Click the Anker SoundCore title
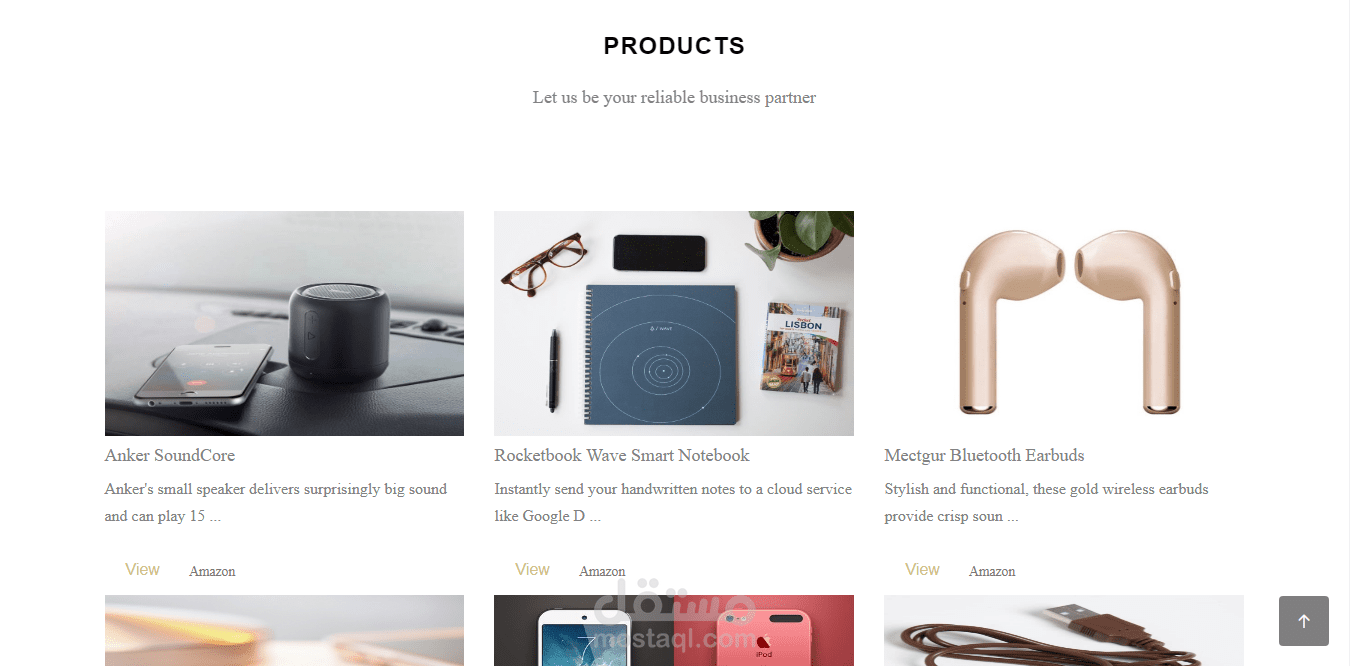 170,456
